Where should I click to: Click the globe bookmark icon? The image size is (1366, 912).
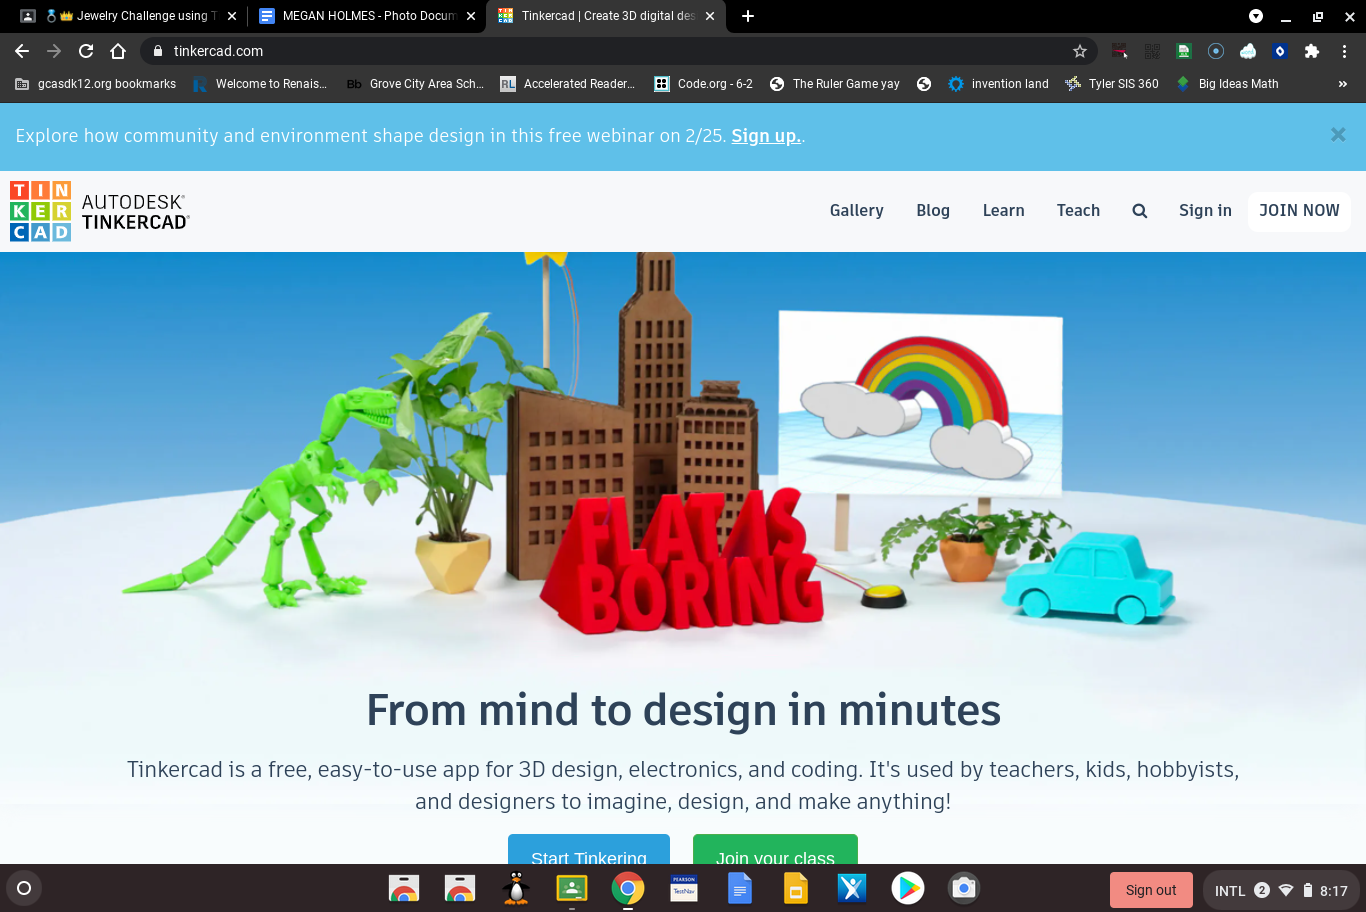pos(924,84)
